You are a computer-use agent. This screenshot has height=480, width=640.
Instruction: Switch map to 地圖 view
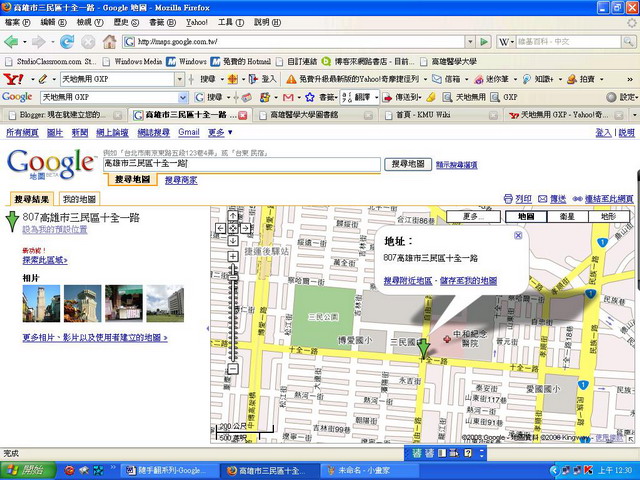[526, 216]
